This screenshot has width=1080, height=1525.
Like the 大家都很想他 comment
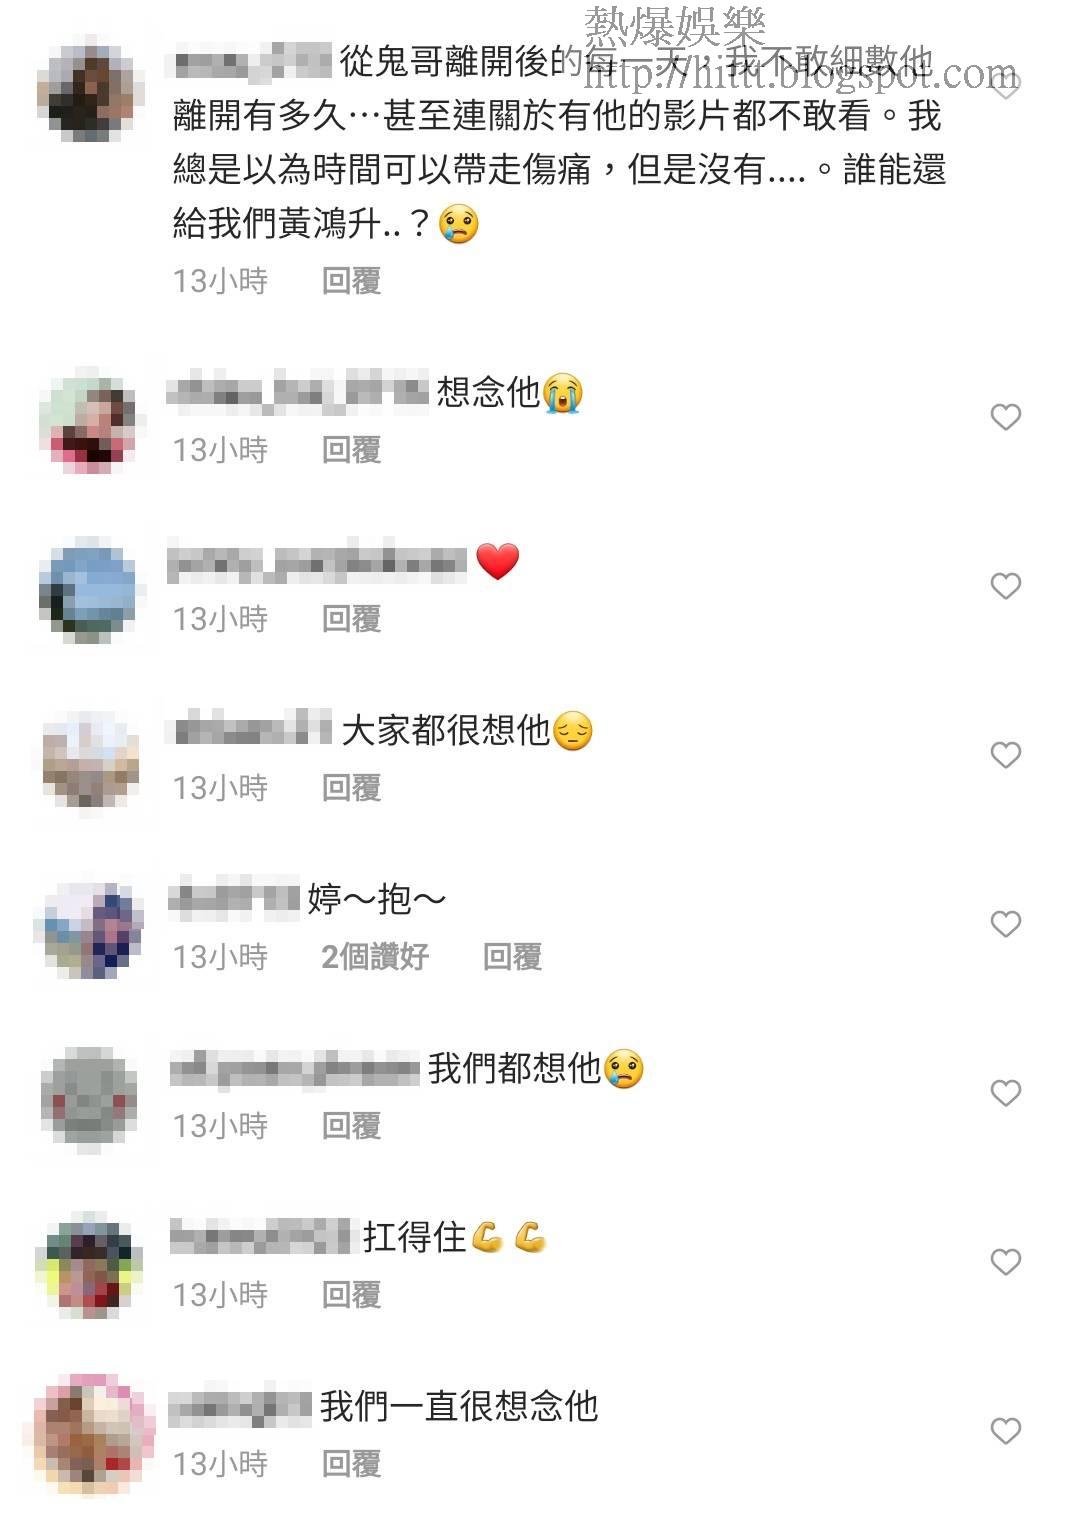pyautogui.click(x=1005, y=755)
